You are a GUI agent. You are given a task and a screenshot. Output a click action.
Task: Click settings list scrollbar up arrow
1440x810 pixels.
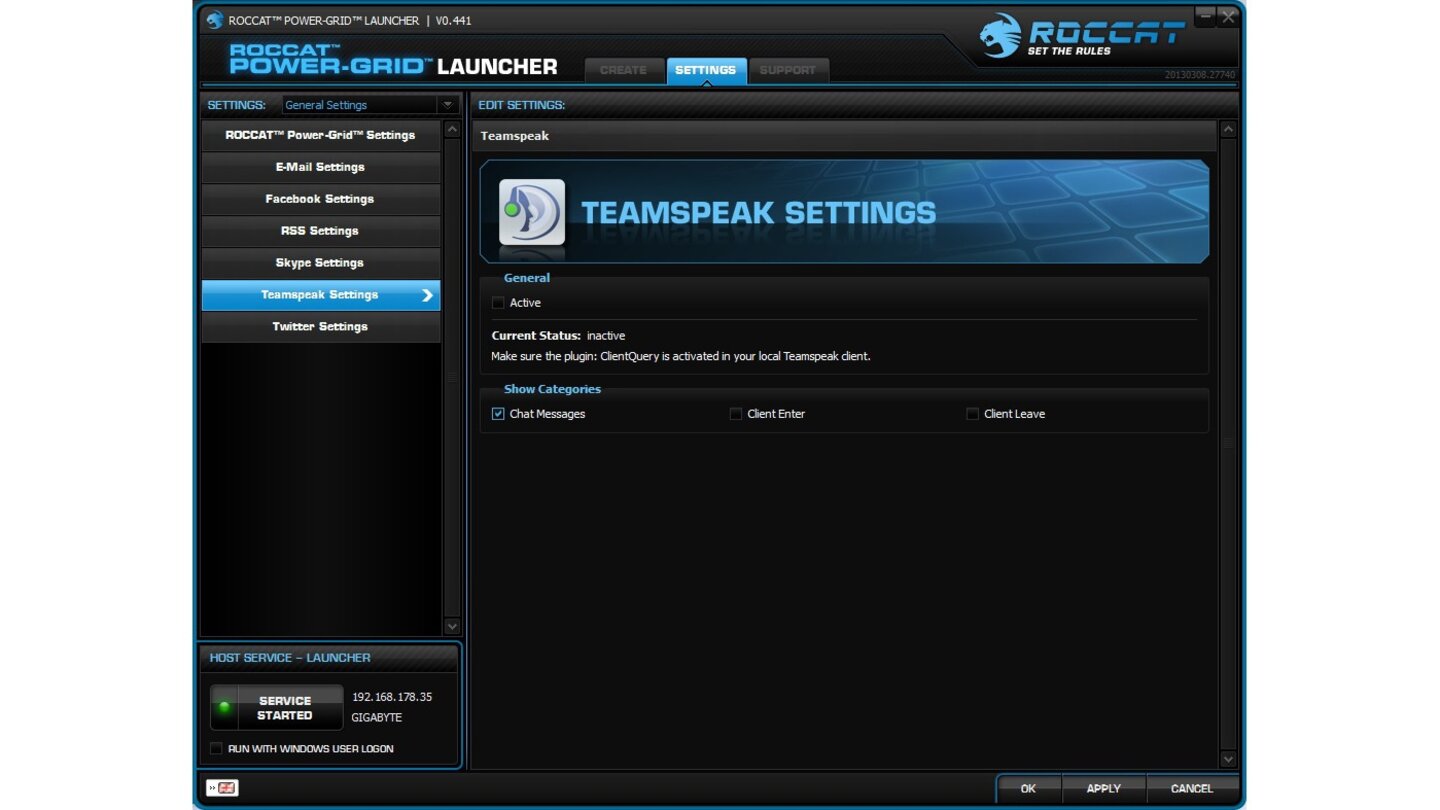[451, 130]
